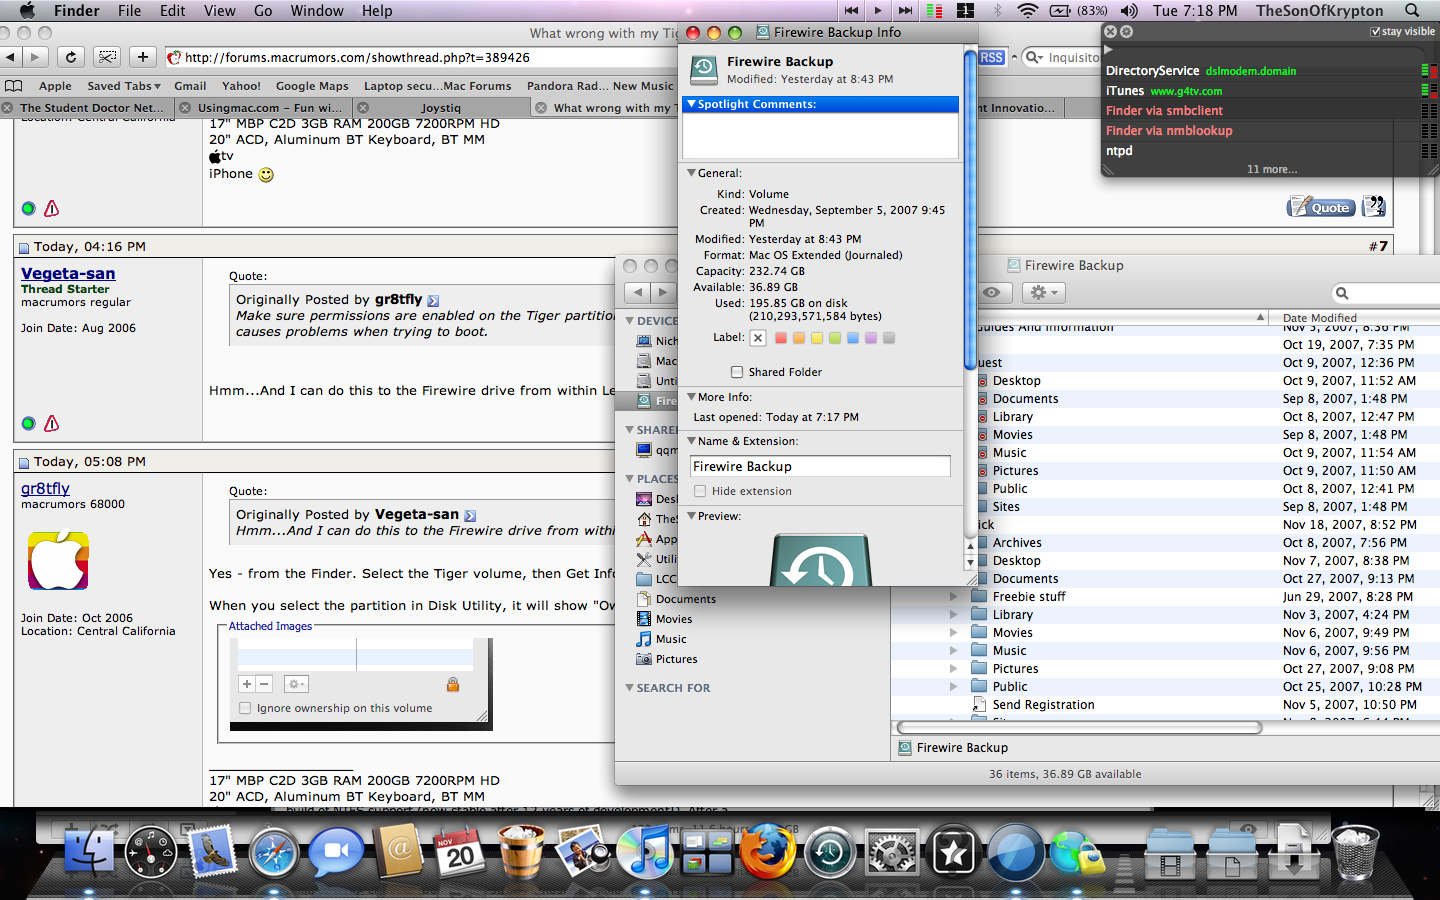The height and width of the screenshot is (900, 1440).
Task: Apply the green label color
Action: click(835, 338)
